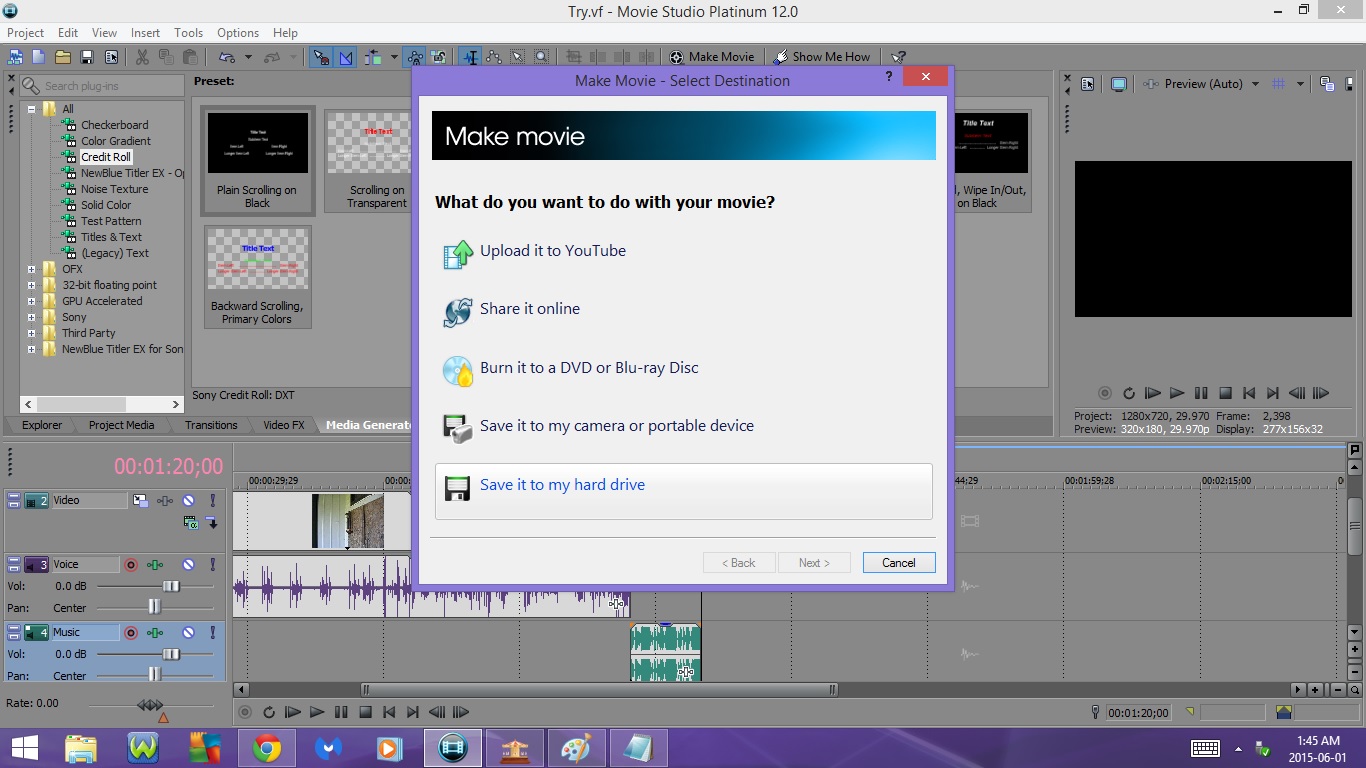
Task: Open the undo history dropdown arrow
Action: coord(248,57)
